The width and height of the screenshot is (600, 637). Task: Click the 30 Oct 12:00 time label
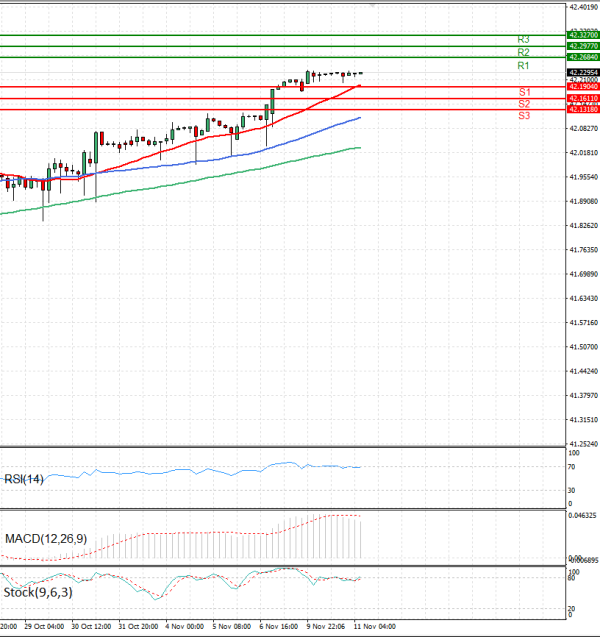pos(90,629)
